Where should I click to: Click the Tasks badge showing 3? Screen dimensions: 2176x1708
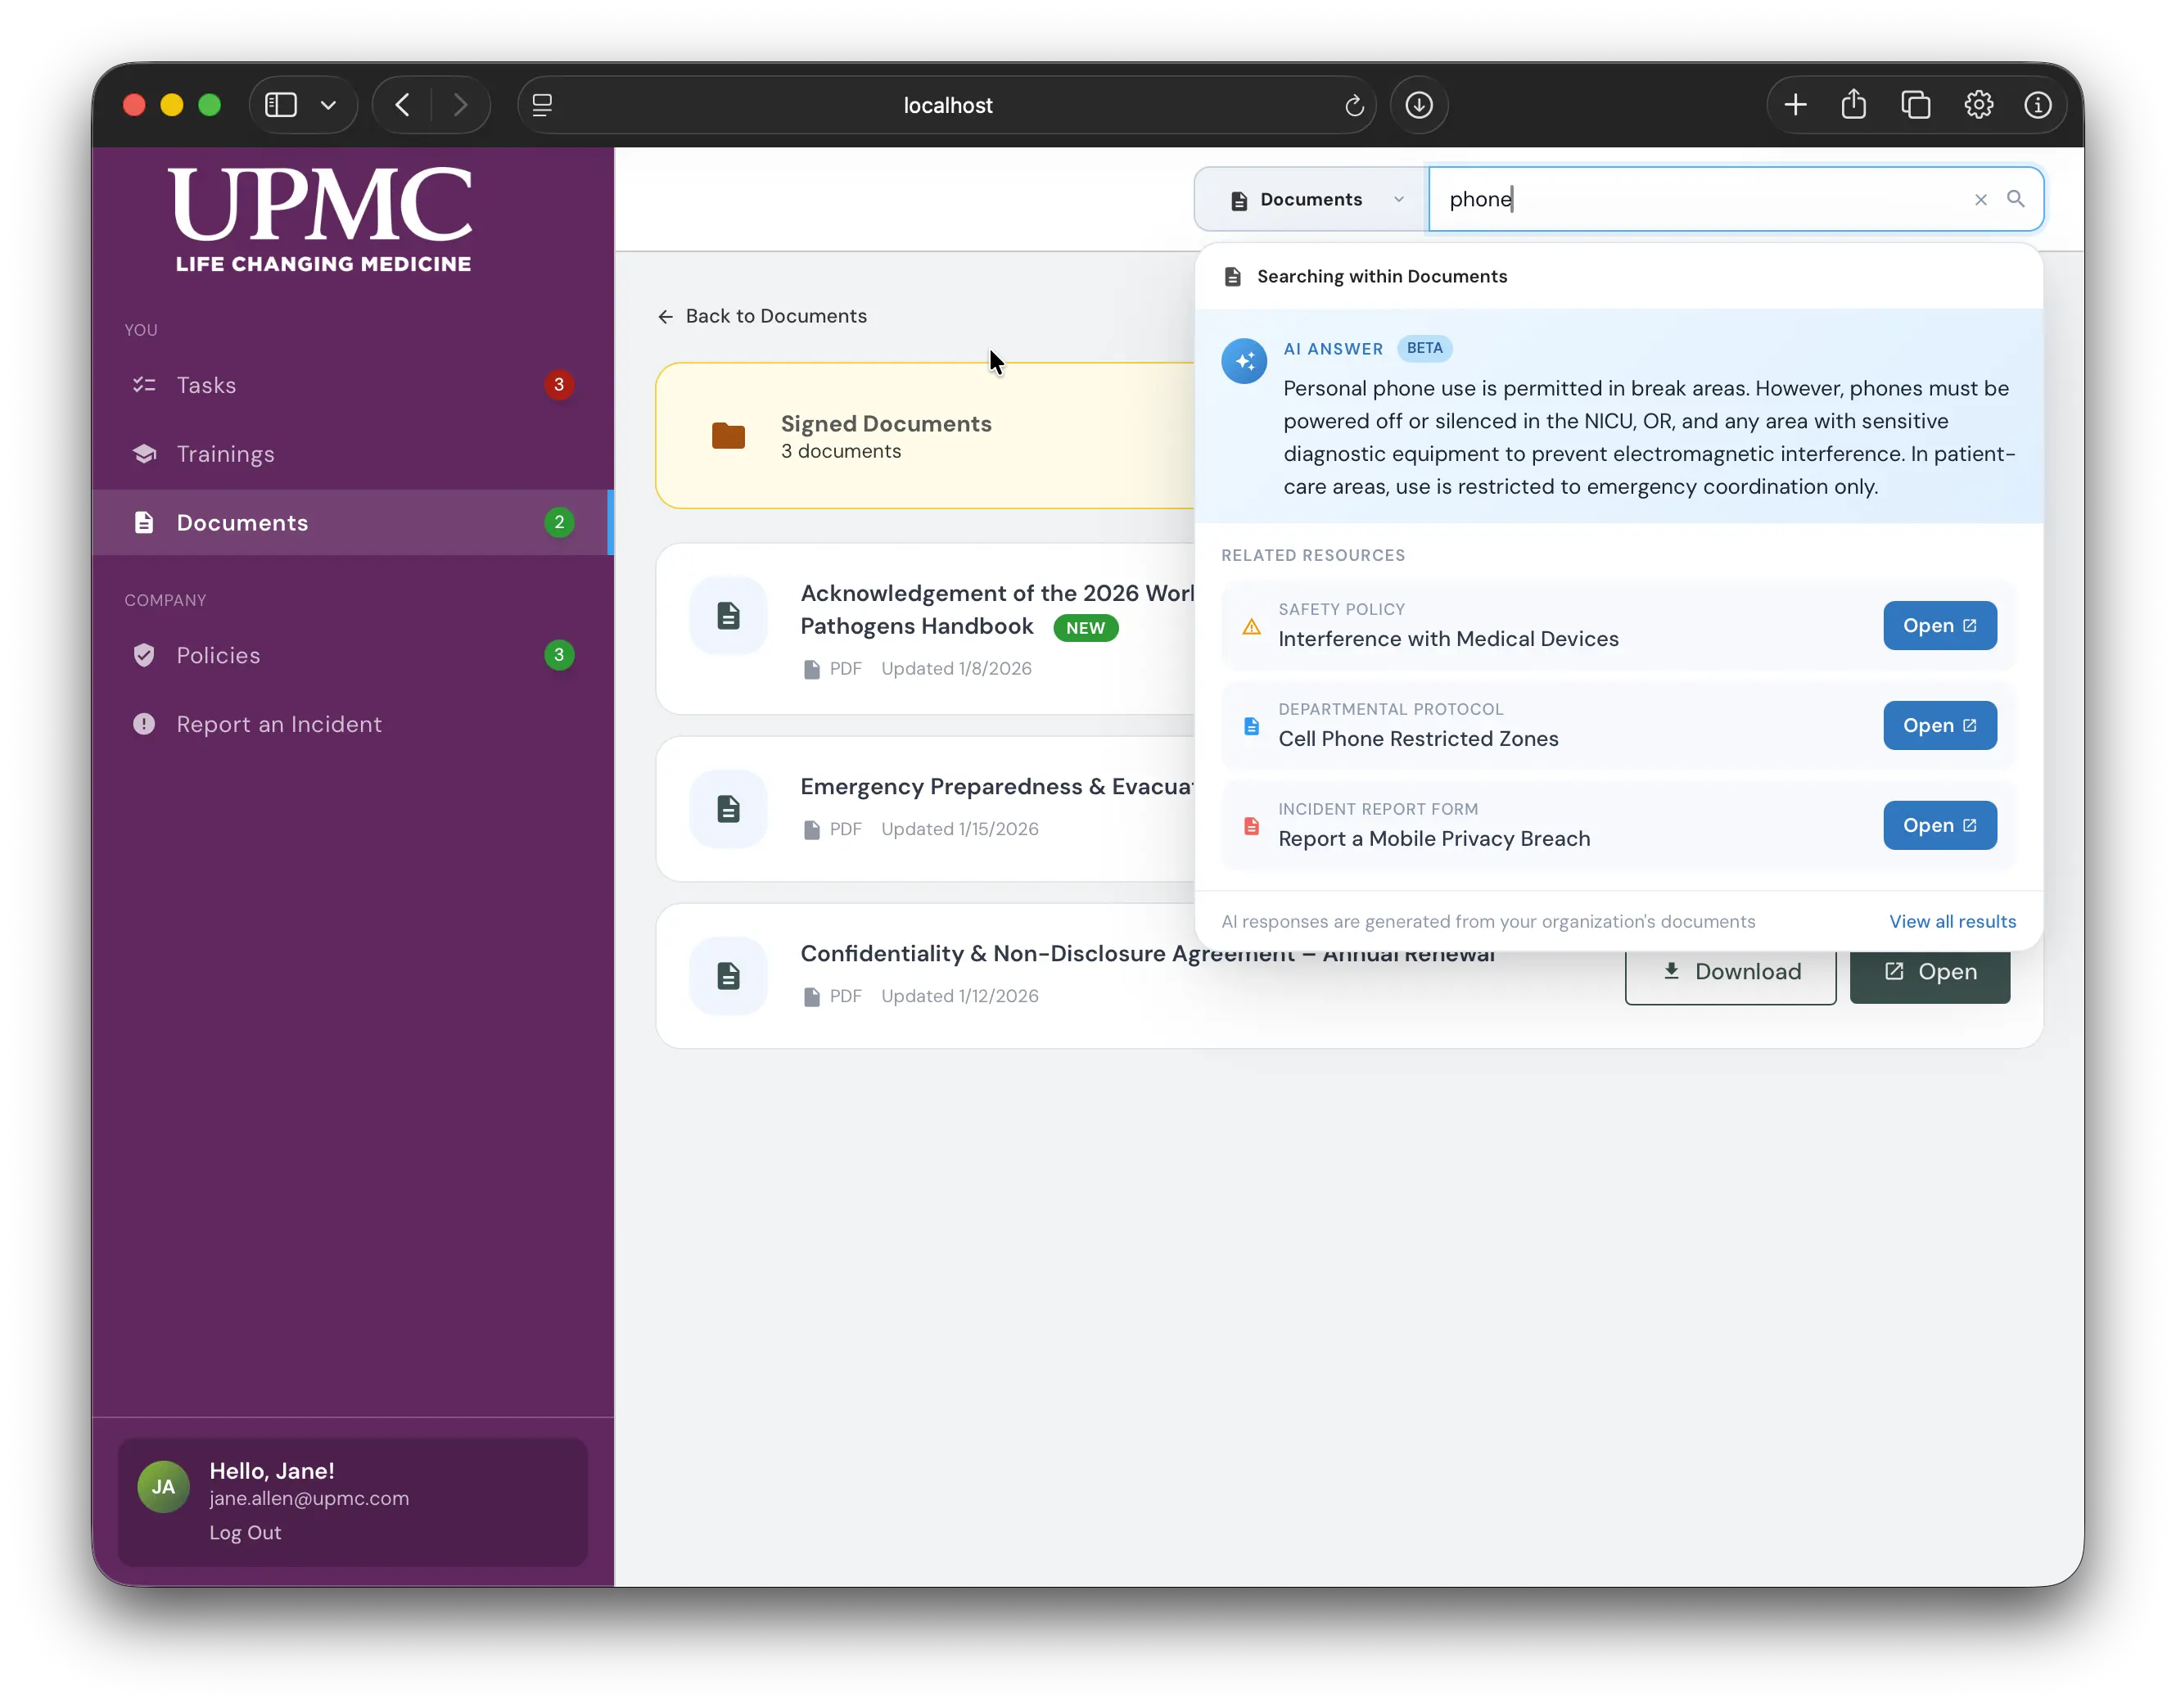pos(559,385)
